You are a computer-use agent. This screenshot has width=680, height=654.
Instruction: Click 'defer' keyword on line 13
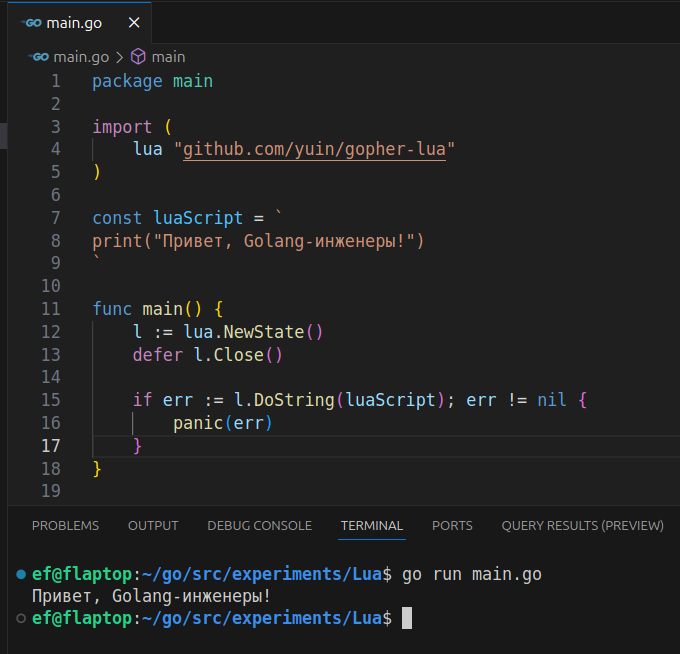[158, 355]
